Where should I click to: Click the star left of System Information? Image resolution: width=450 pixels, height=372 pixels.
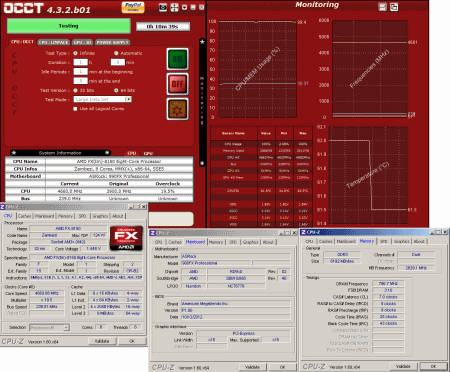tap(14, 153)
